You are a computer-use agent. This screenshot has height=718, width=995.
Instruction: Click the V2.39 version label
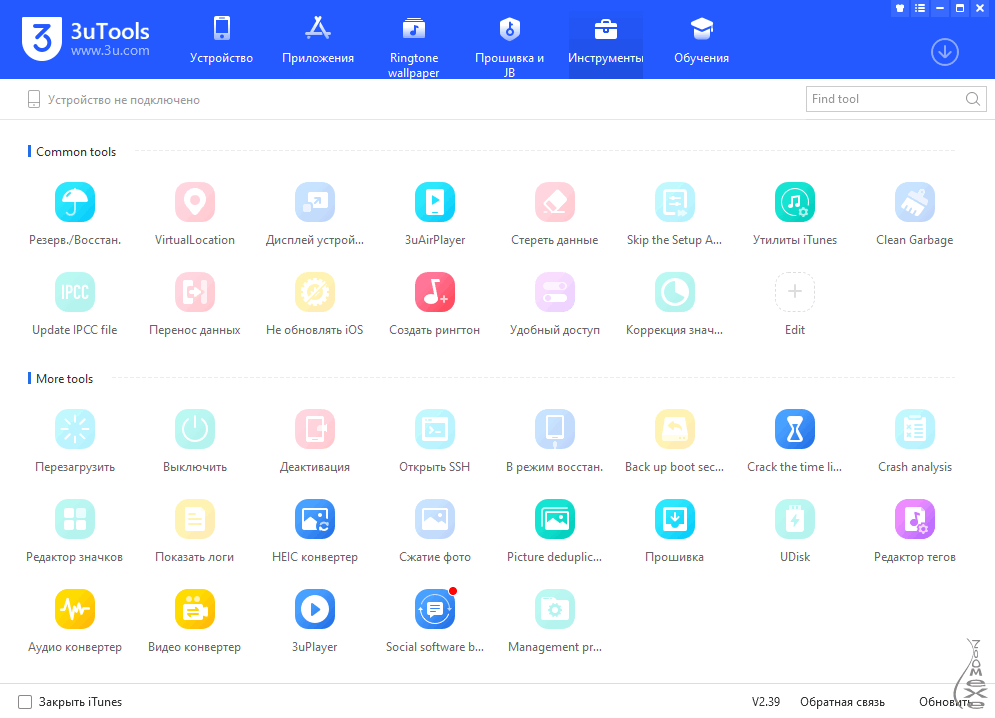[x=766, y=702]
